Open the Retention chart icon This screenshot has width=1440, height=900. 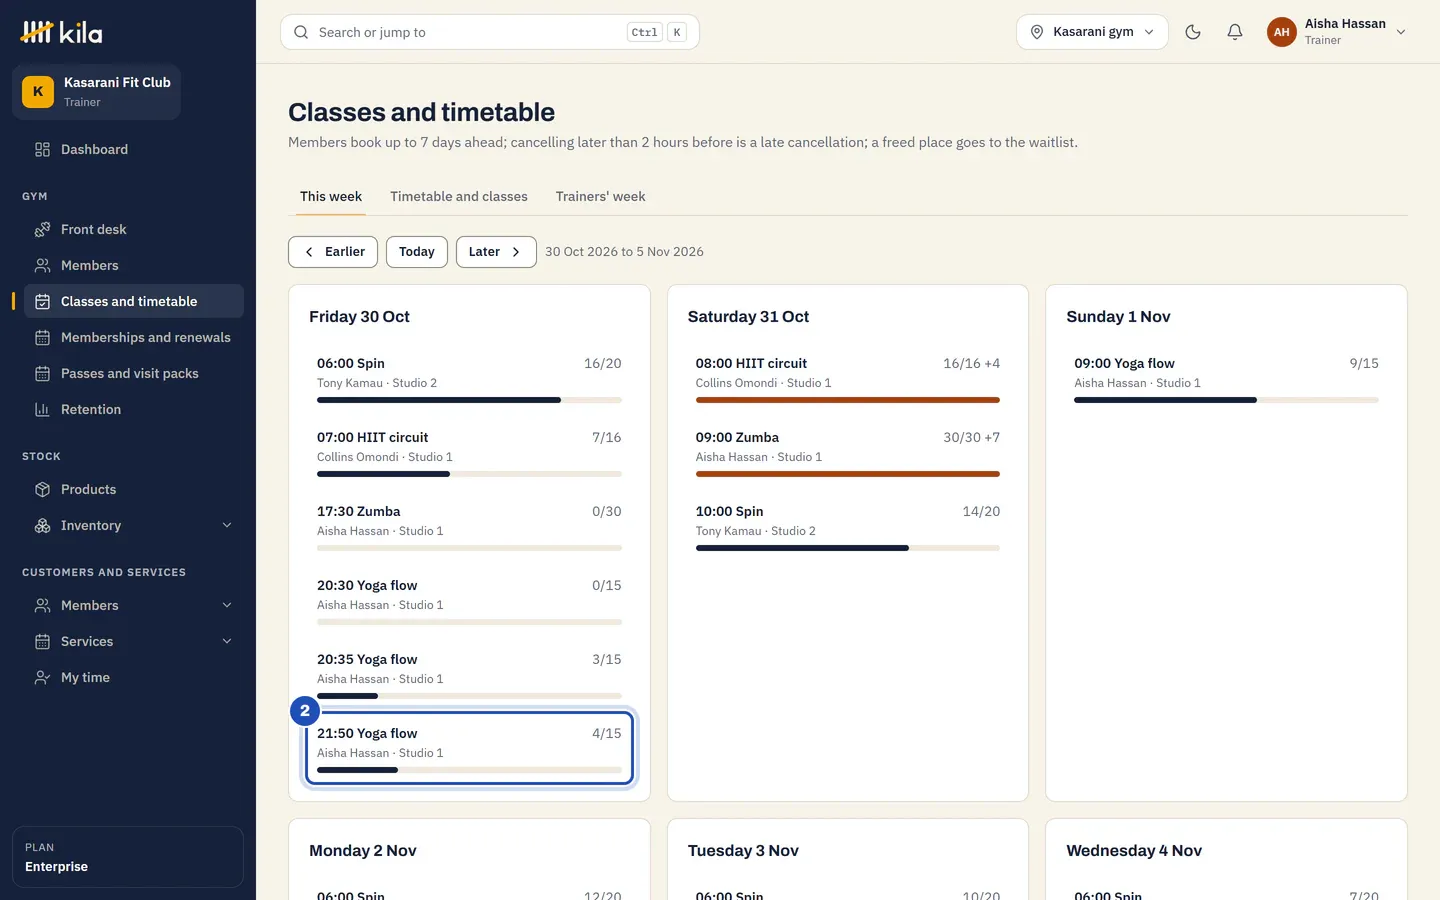[42, 410]
